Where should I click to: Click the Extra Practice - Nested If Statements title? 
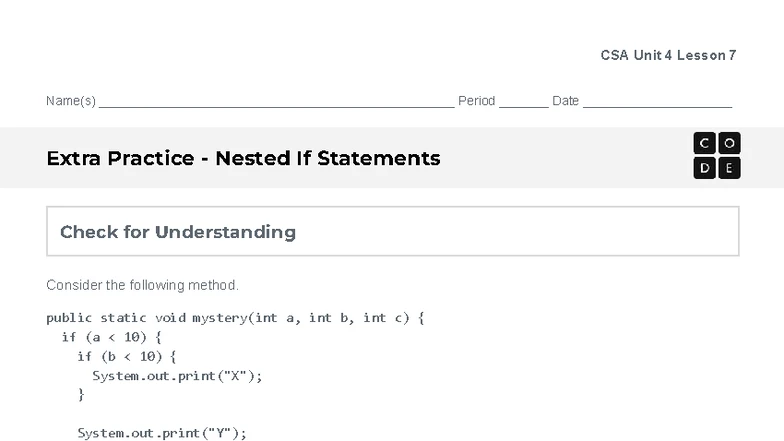(243, 158)
